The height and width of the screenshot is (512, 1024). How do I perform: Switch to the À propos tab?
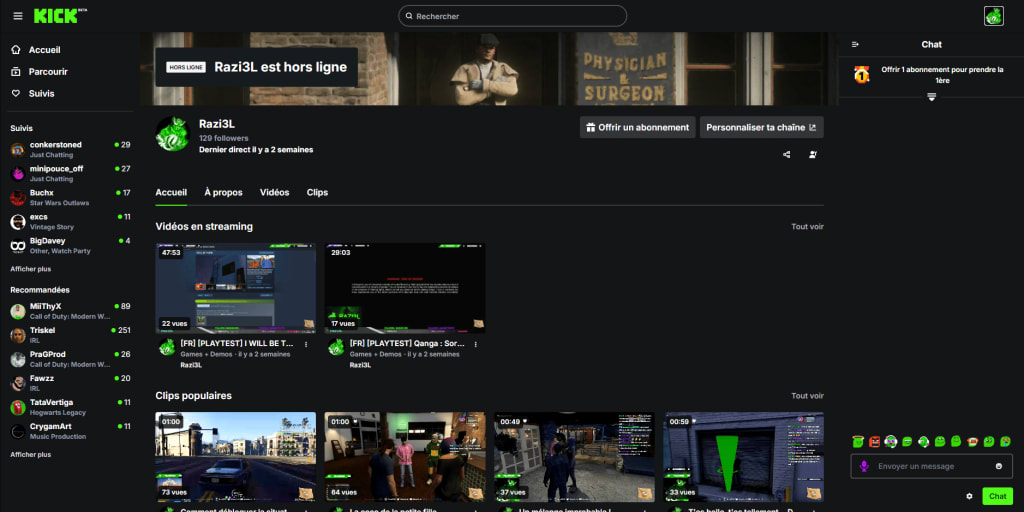(x=223, y=193)
